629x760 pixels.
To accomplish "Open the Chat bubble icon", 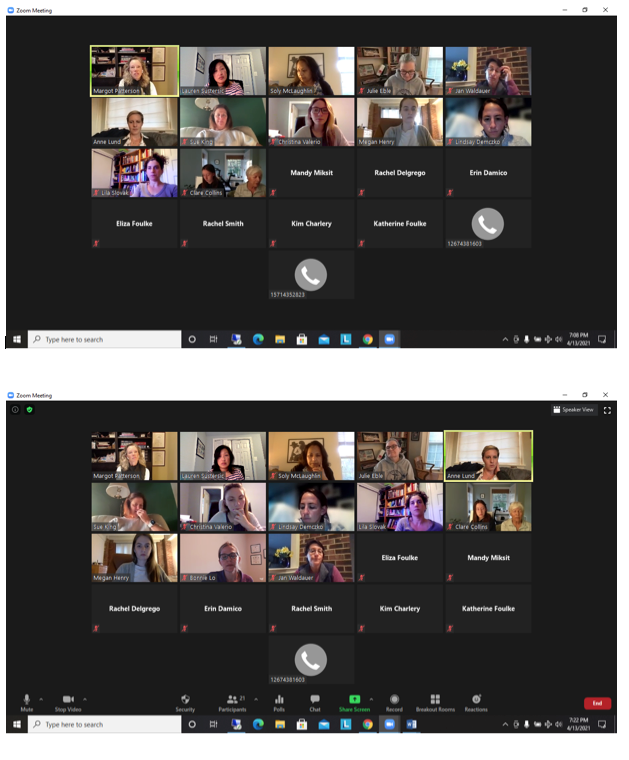I will pos(315,699).
